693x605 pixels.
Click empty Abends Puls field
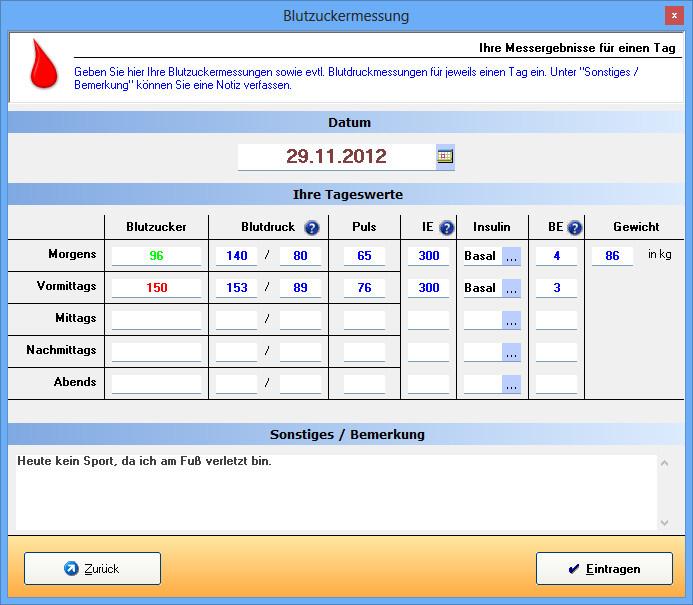[x=365, y=384]
